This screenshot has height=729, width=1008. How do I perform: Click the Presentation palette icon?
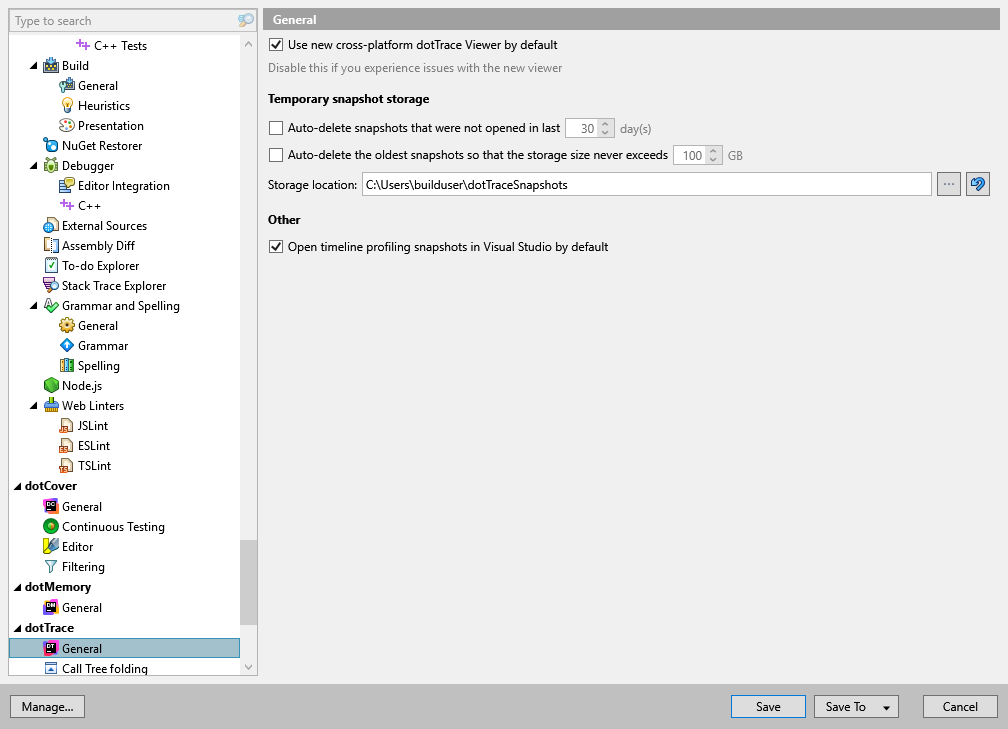click(x=67, y=125)
